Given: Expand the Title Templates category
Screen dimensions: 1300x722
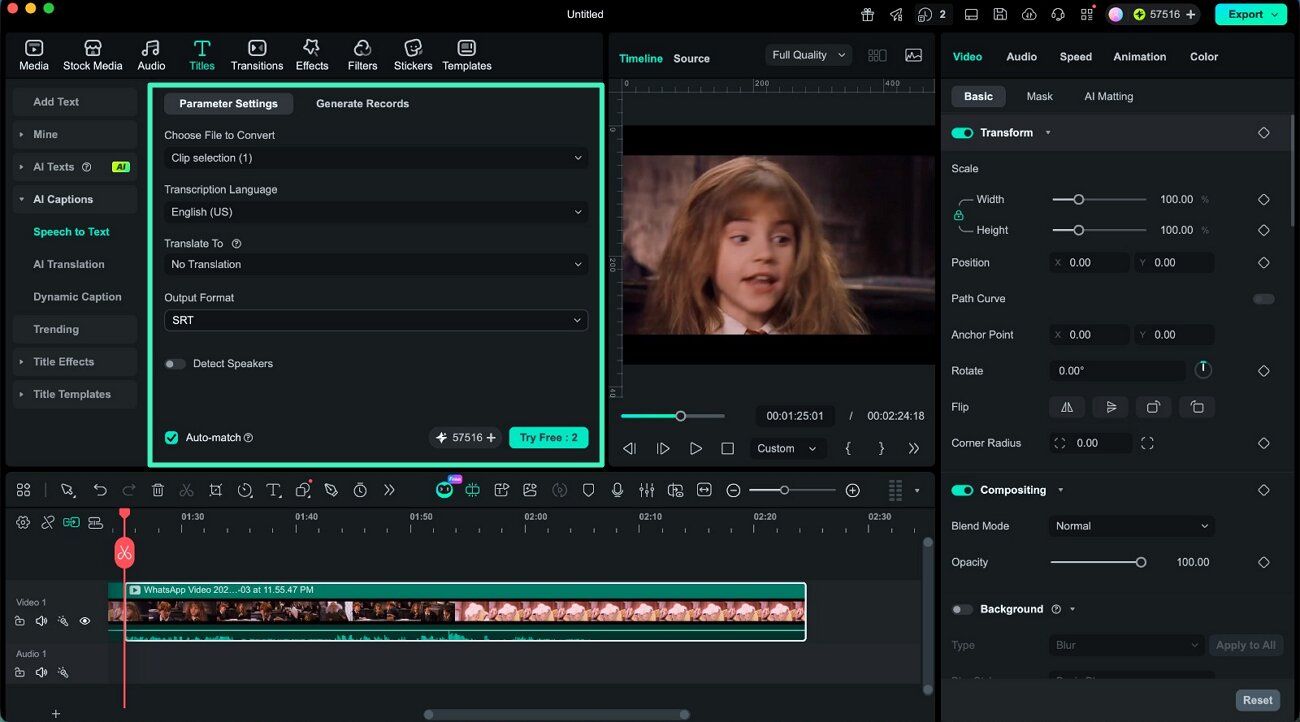Looking at the screenshot, I should (75, 394).
